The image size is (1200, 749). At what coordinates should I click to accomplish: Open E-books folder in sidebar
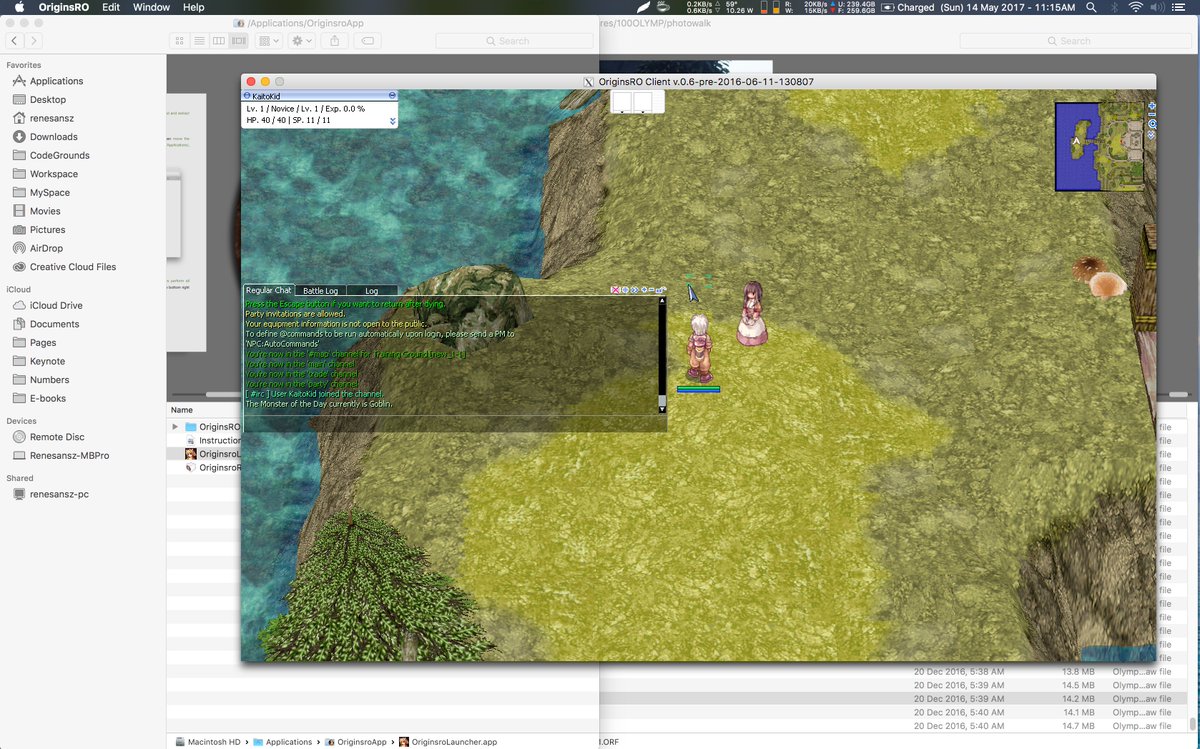(x=48, y=399)
